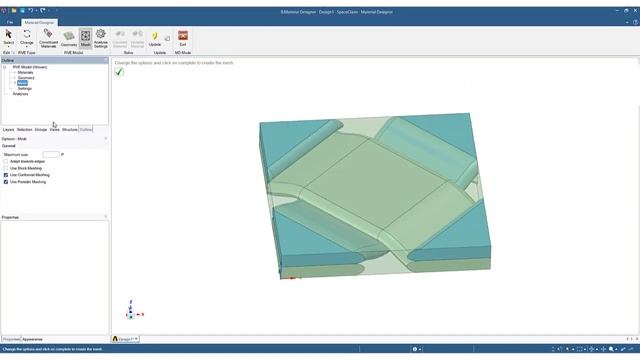Switch to the Structure panel tab
640x360 pixels.
[x=69, y=130]
